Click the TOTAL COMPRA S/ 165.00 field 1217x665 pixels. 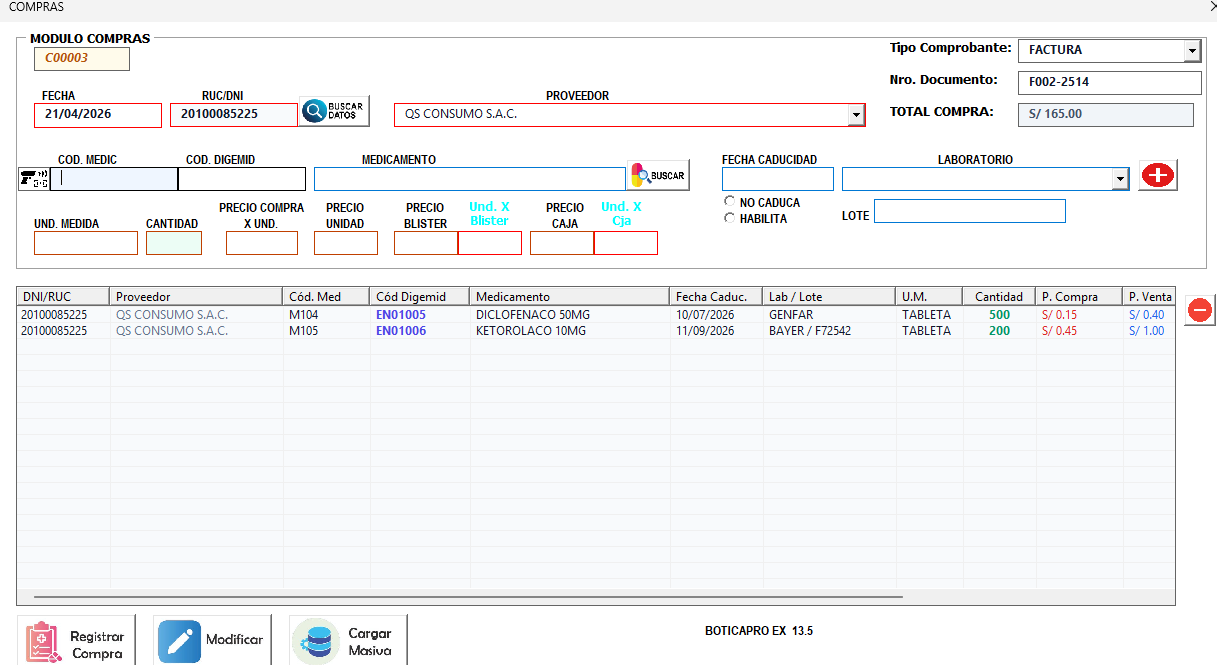click(x=1106, y=114)
